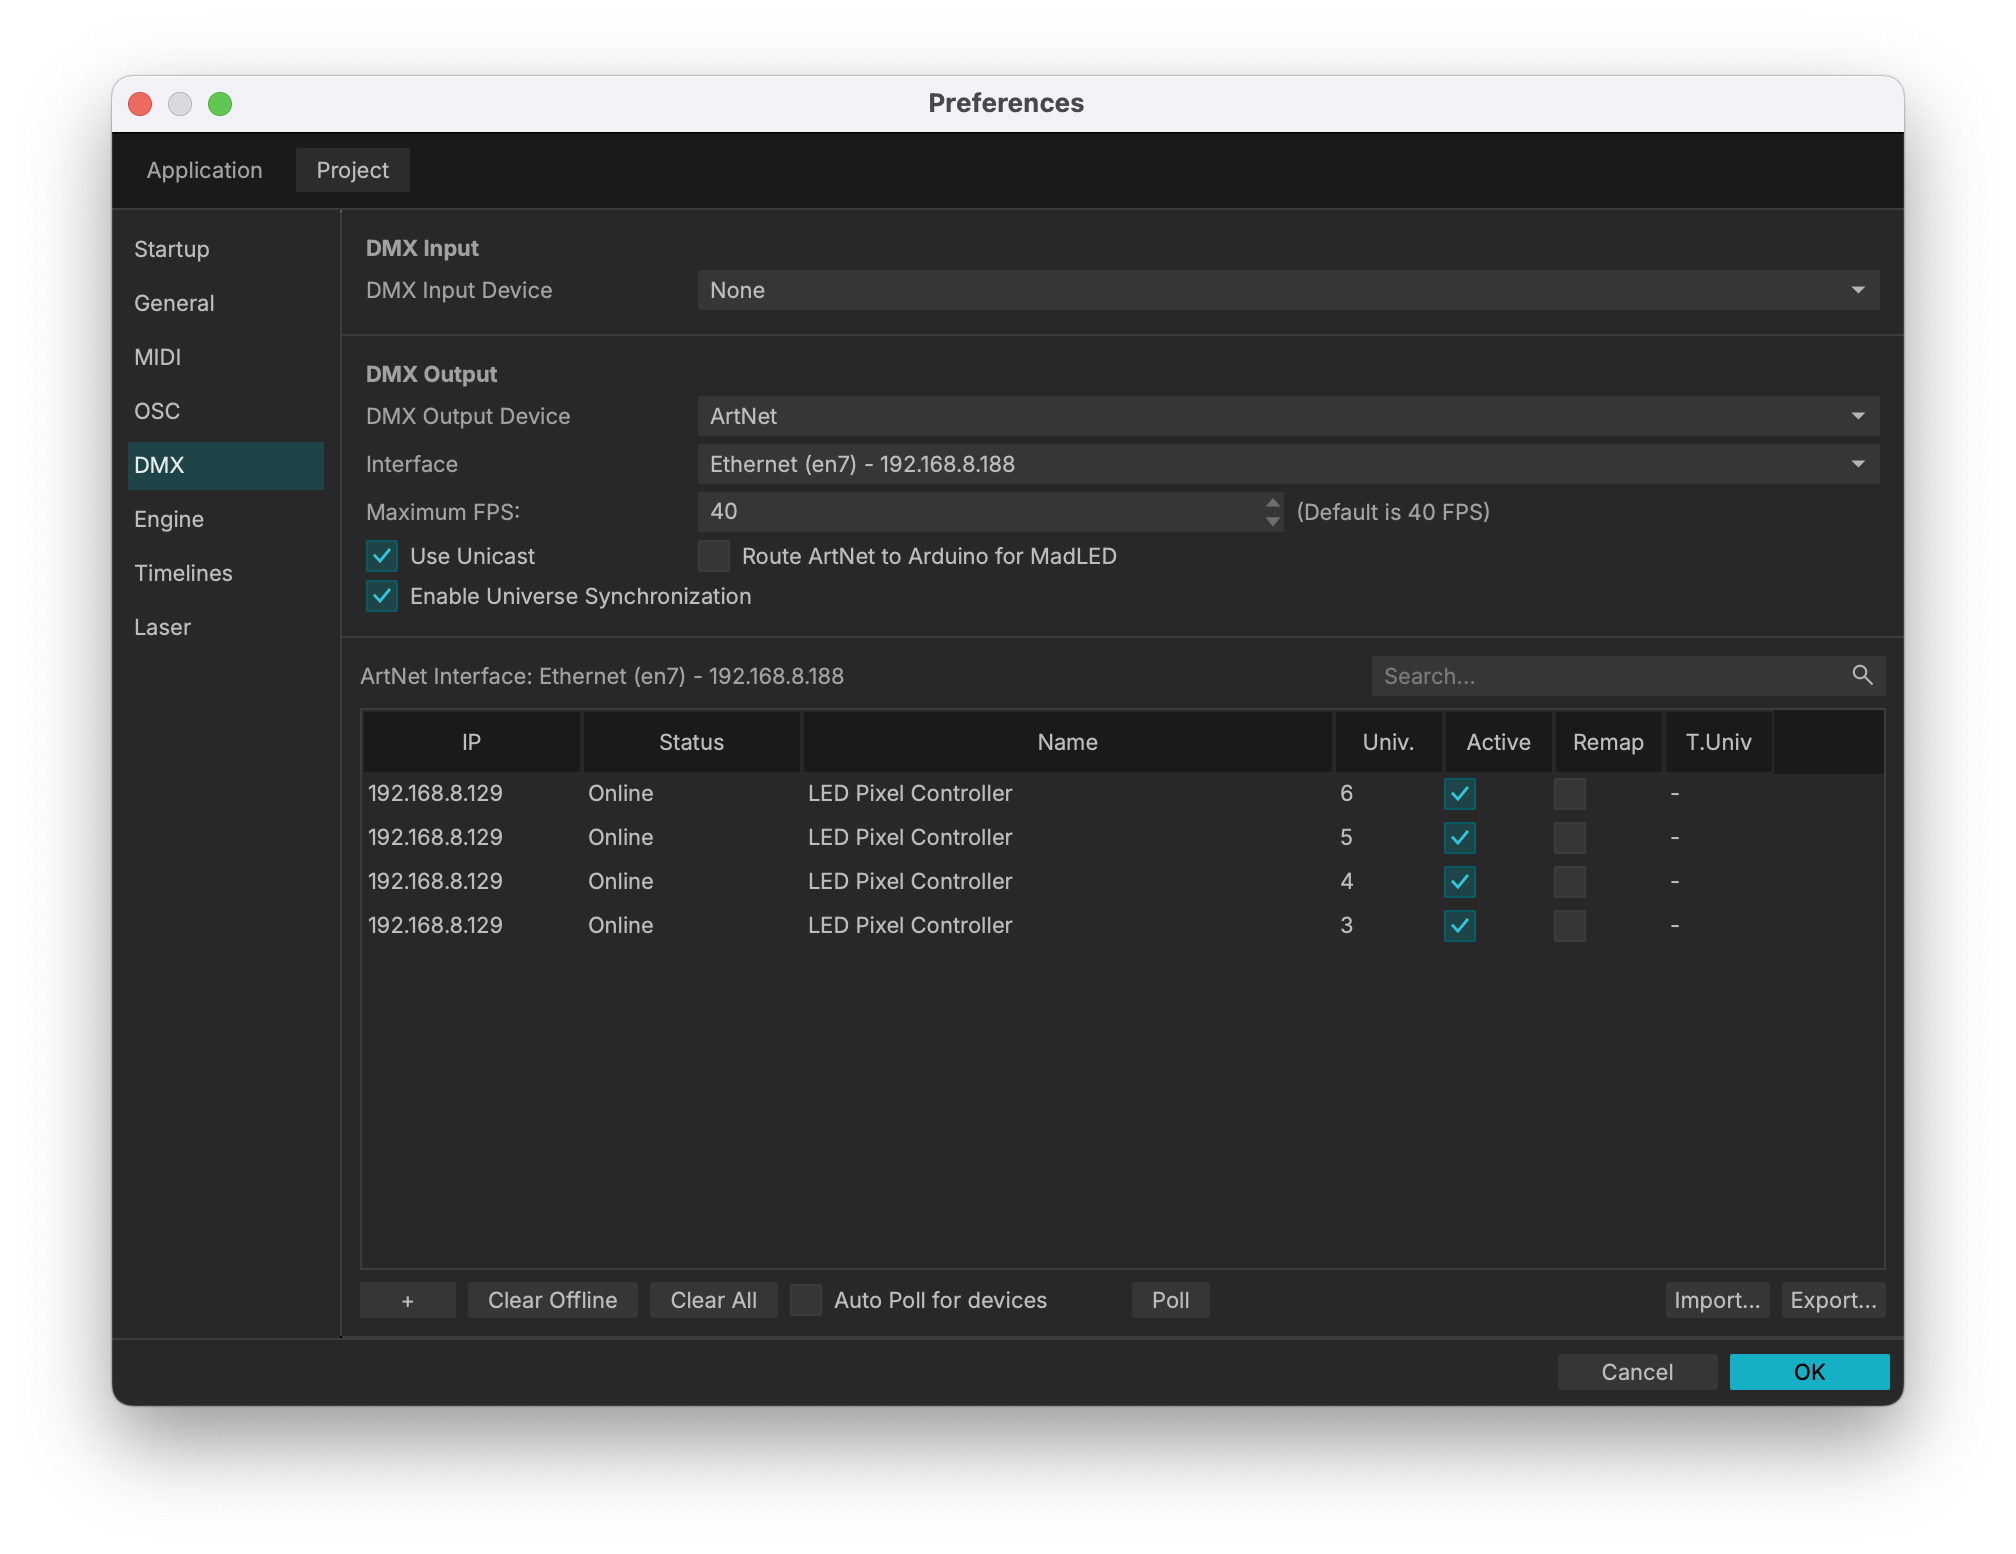Click universe number 3 cell
Screen dimensions: 2016x1554
click(x=1346, y=926)
